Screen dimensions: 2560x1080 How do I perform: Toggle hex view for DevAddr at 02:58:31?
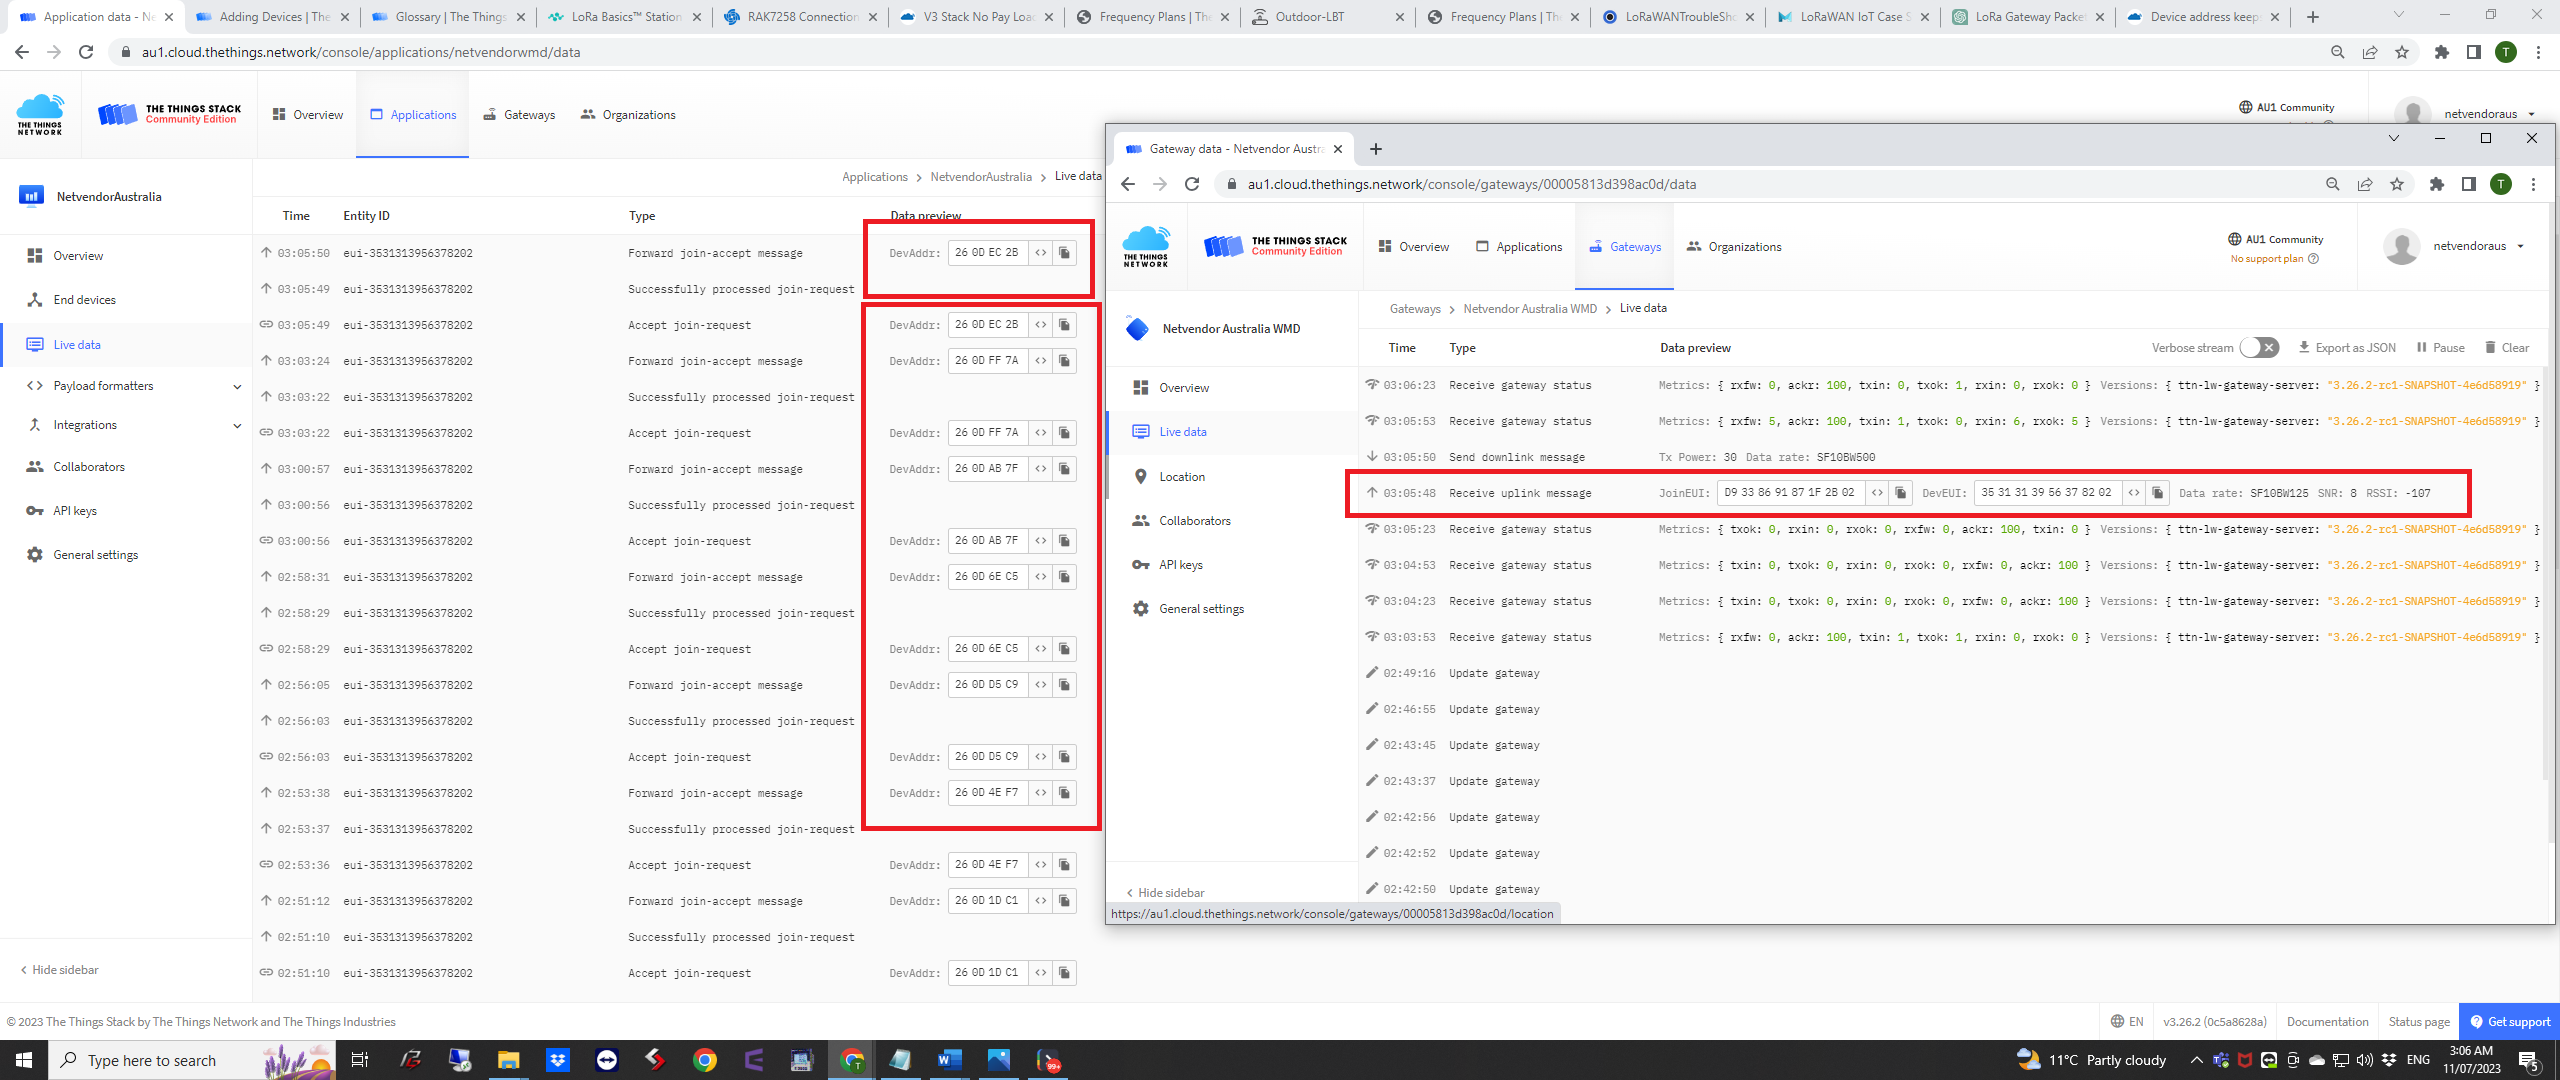(1041, 577)
